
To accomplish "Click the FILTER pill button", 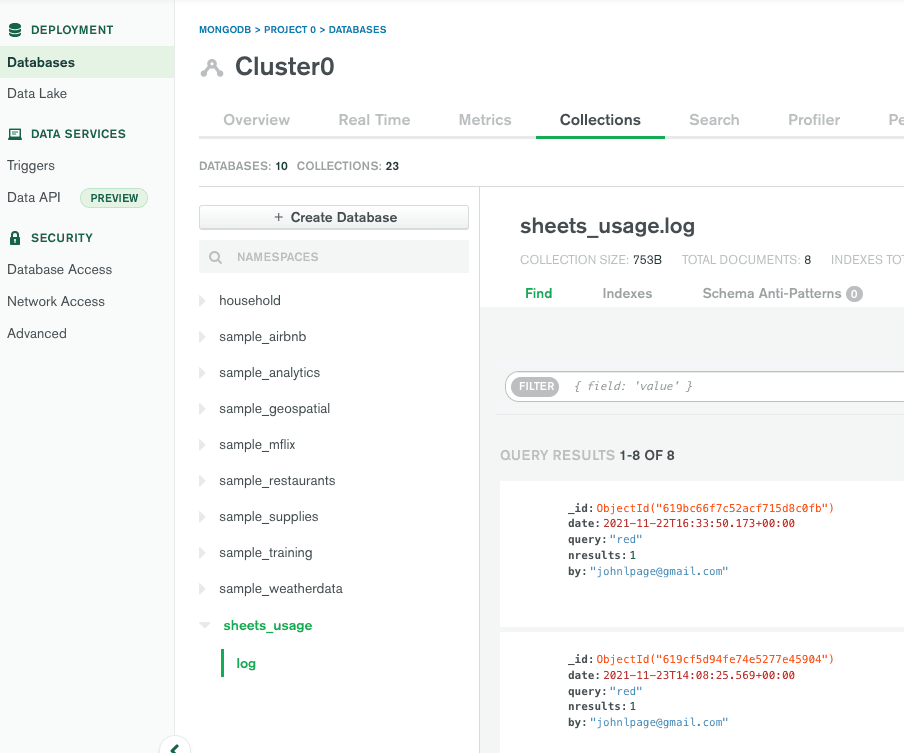I will point(537,387).
